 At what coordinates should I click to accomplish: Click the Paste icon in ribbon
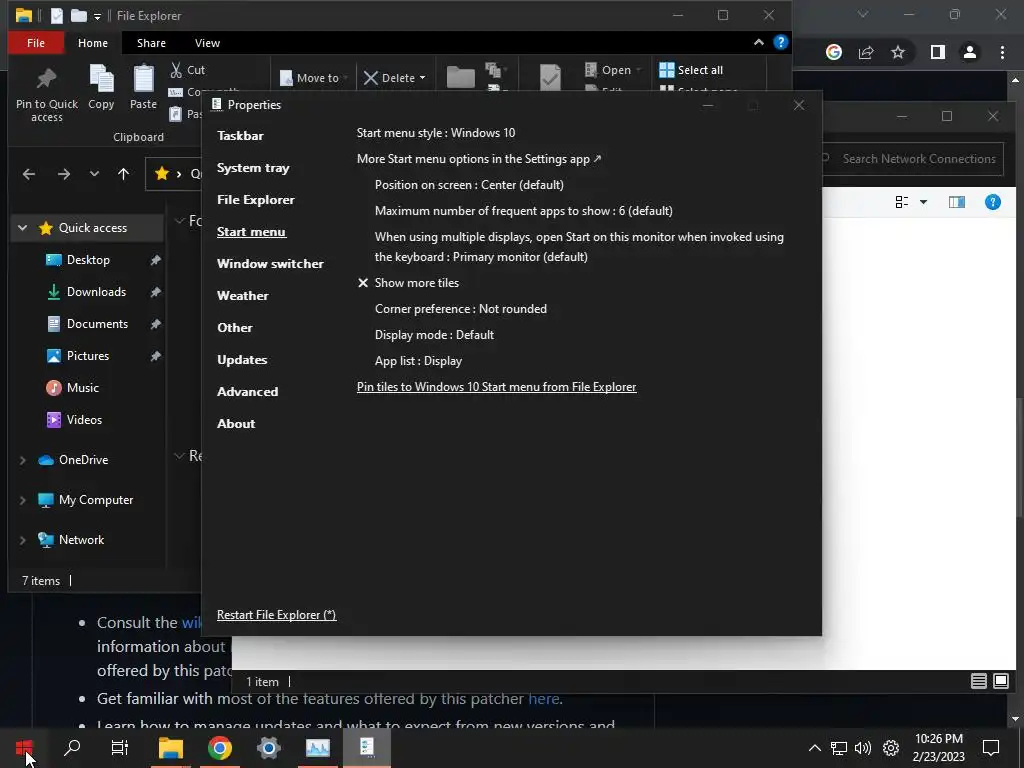[x=143, y=79]
